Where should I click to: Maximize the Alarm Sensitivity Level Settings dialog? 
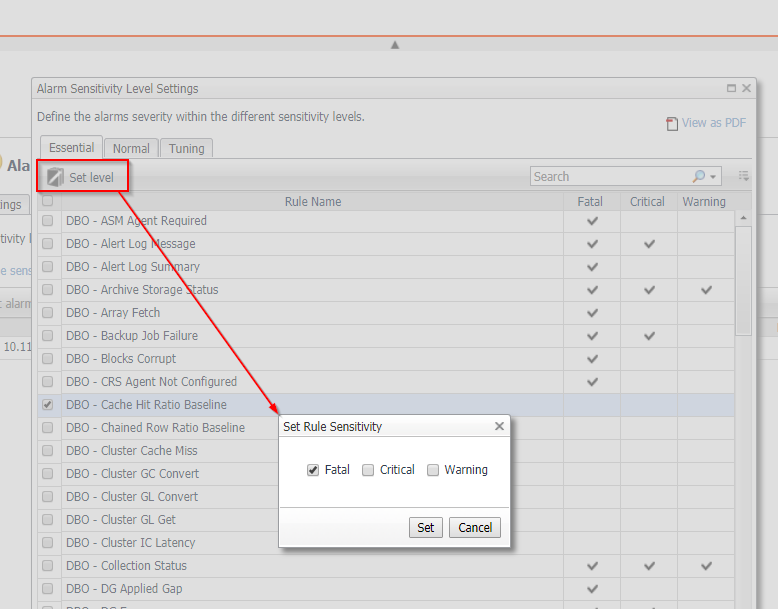[x=731, y=89]
